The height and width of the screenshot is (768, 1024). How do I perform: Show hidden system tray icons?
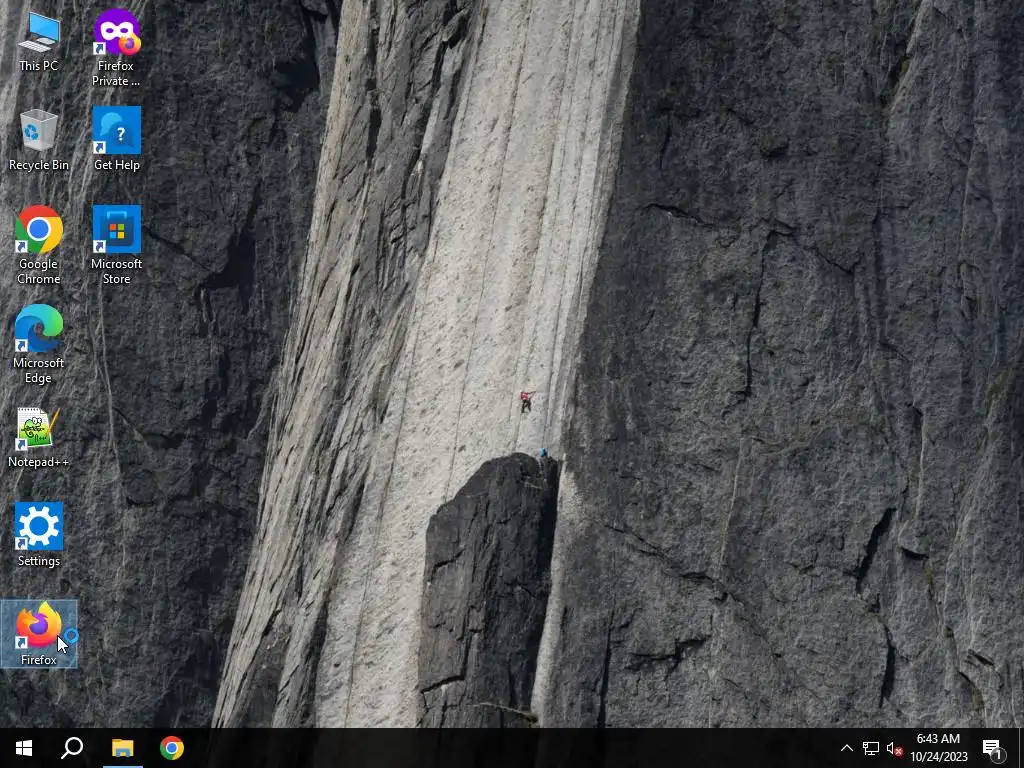click(846, 748)
